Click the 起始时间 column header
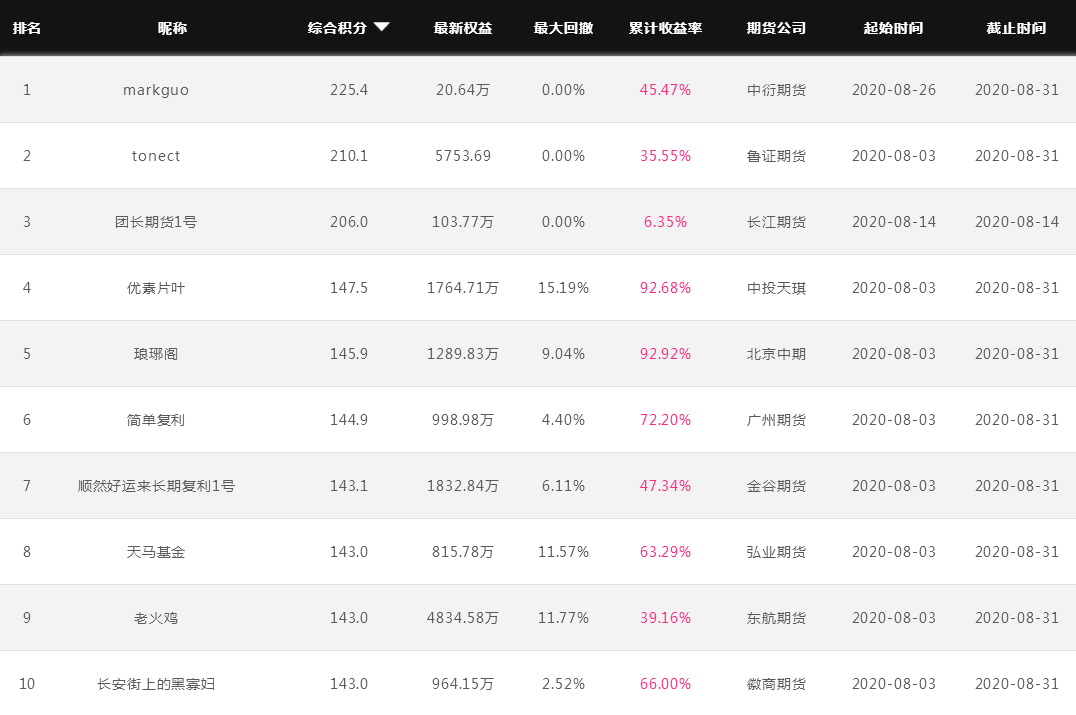 pos(893,28)
